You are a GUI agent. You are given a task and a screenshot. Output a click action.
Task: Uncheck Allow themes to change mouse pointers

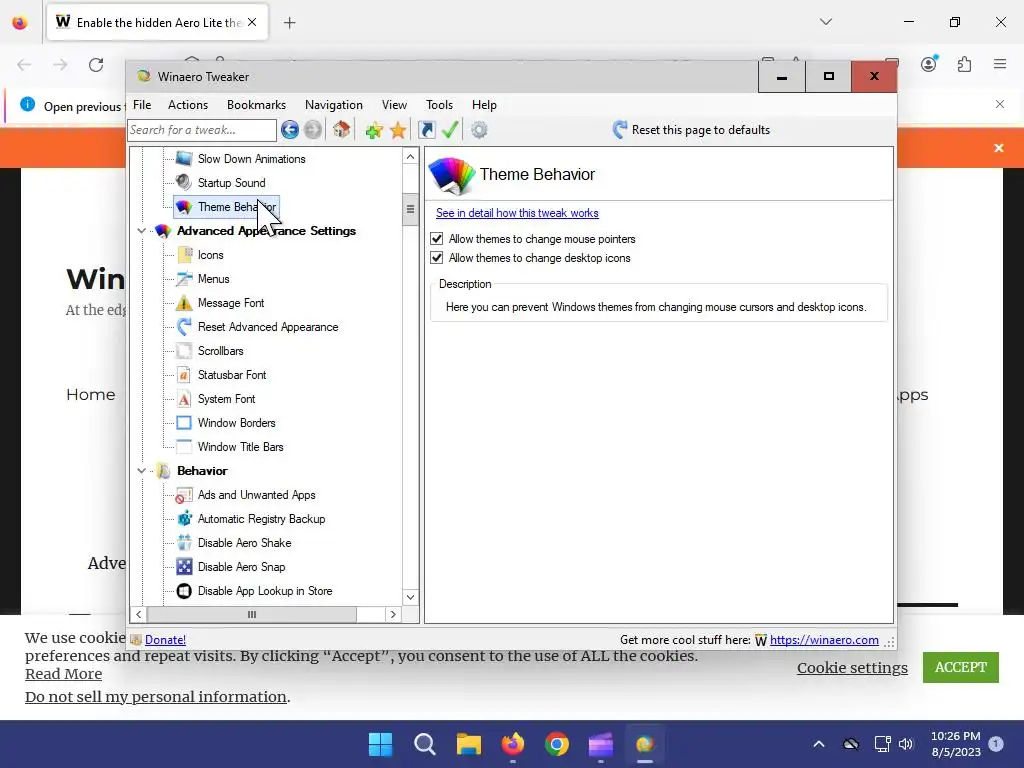pyautogui.click(x=437, y=239)
